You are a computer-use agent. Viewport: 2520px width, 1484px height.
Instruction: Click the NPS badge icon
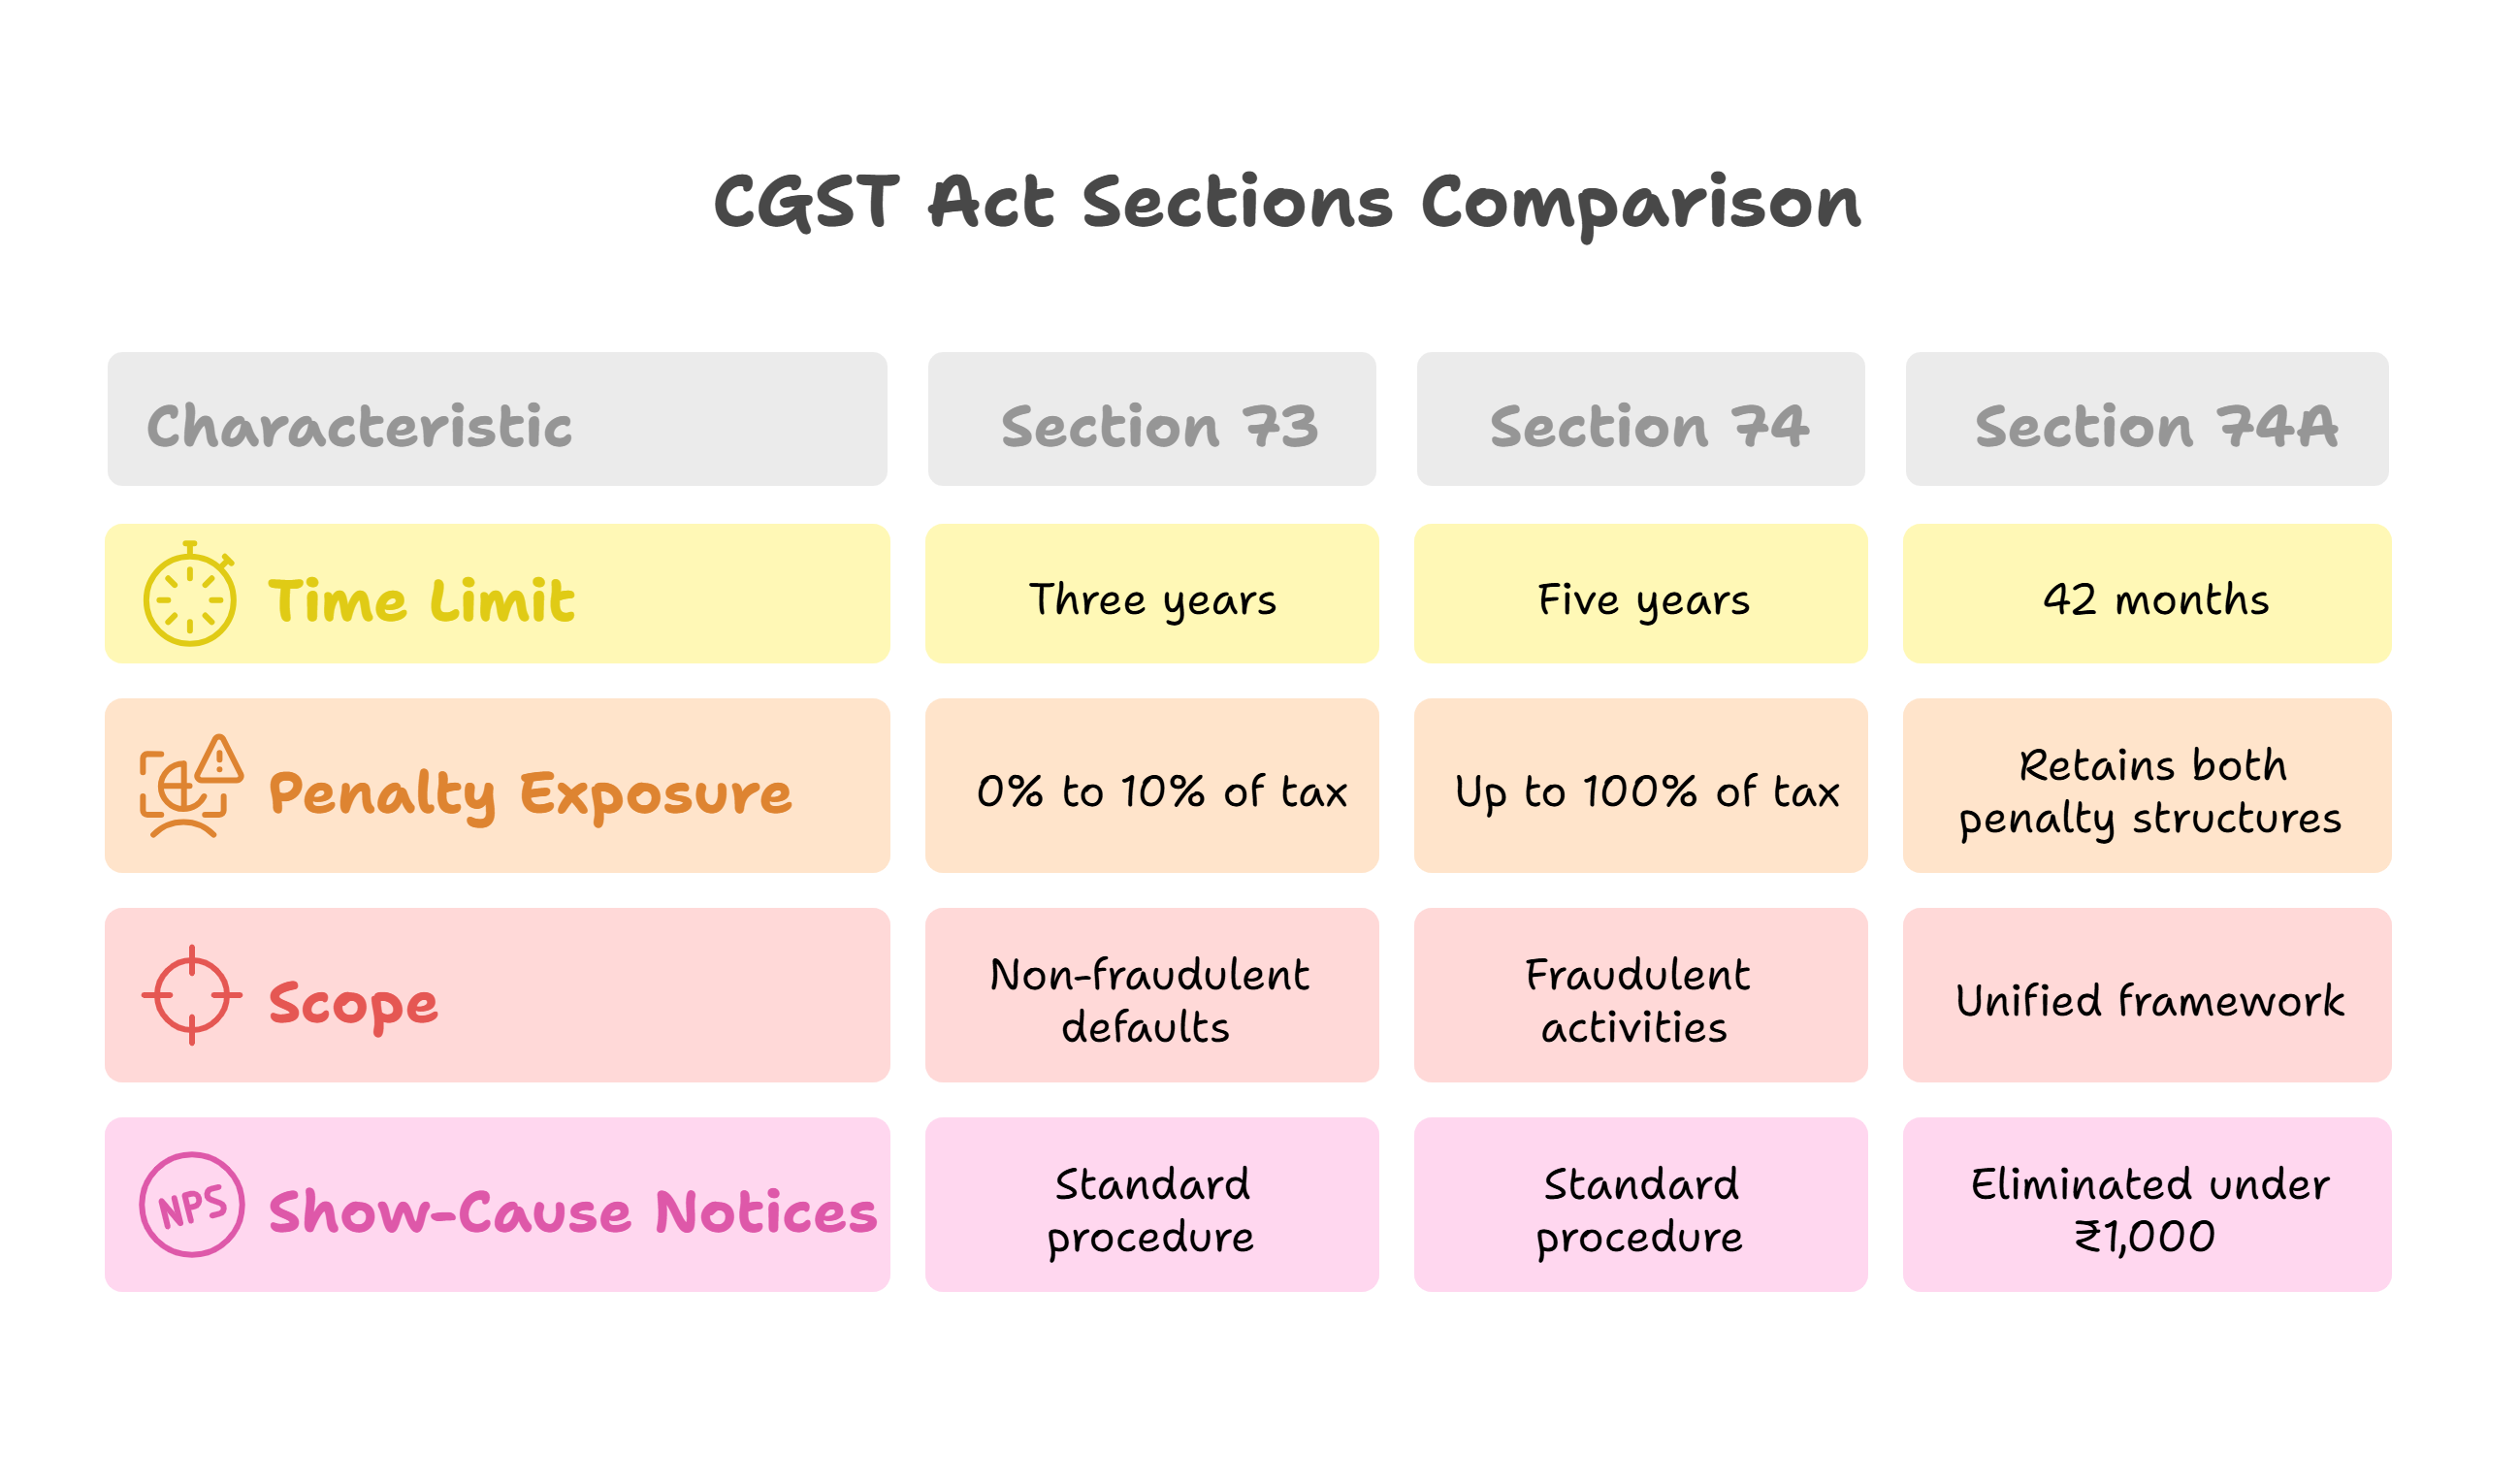(192, 1205)
